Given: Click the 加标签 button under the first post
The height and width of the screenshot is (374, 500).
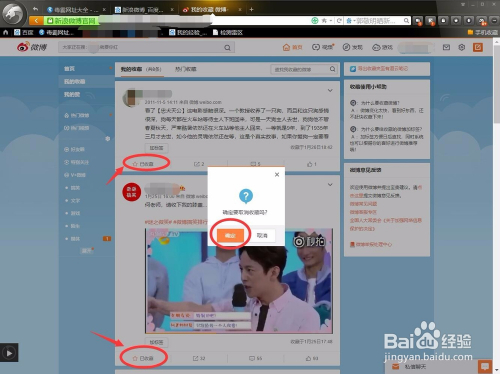Looking at the screenshot, I should [156, 148].
